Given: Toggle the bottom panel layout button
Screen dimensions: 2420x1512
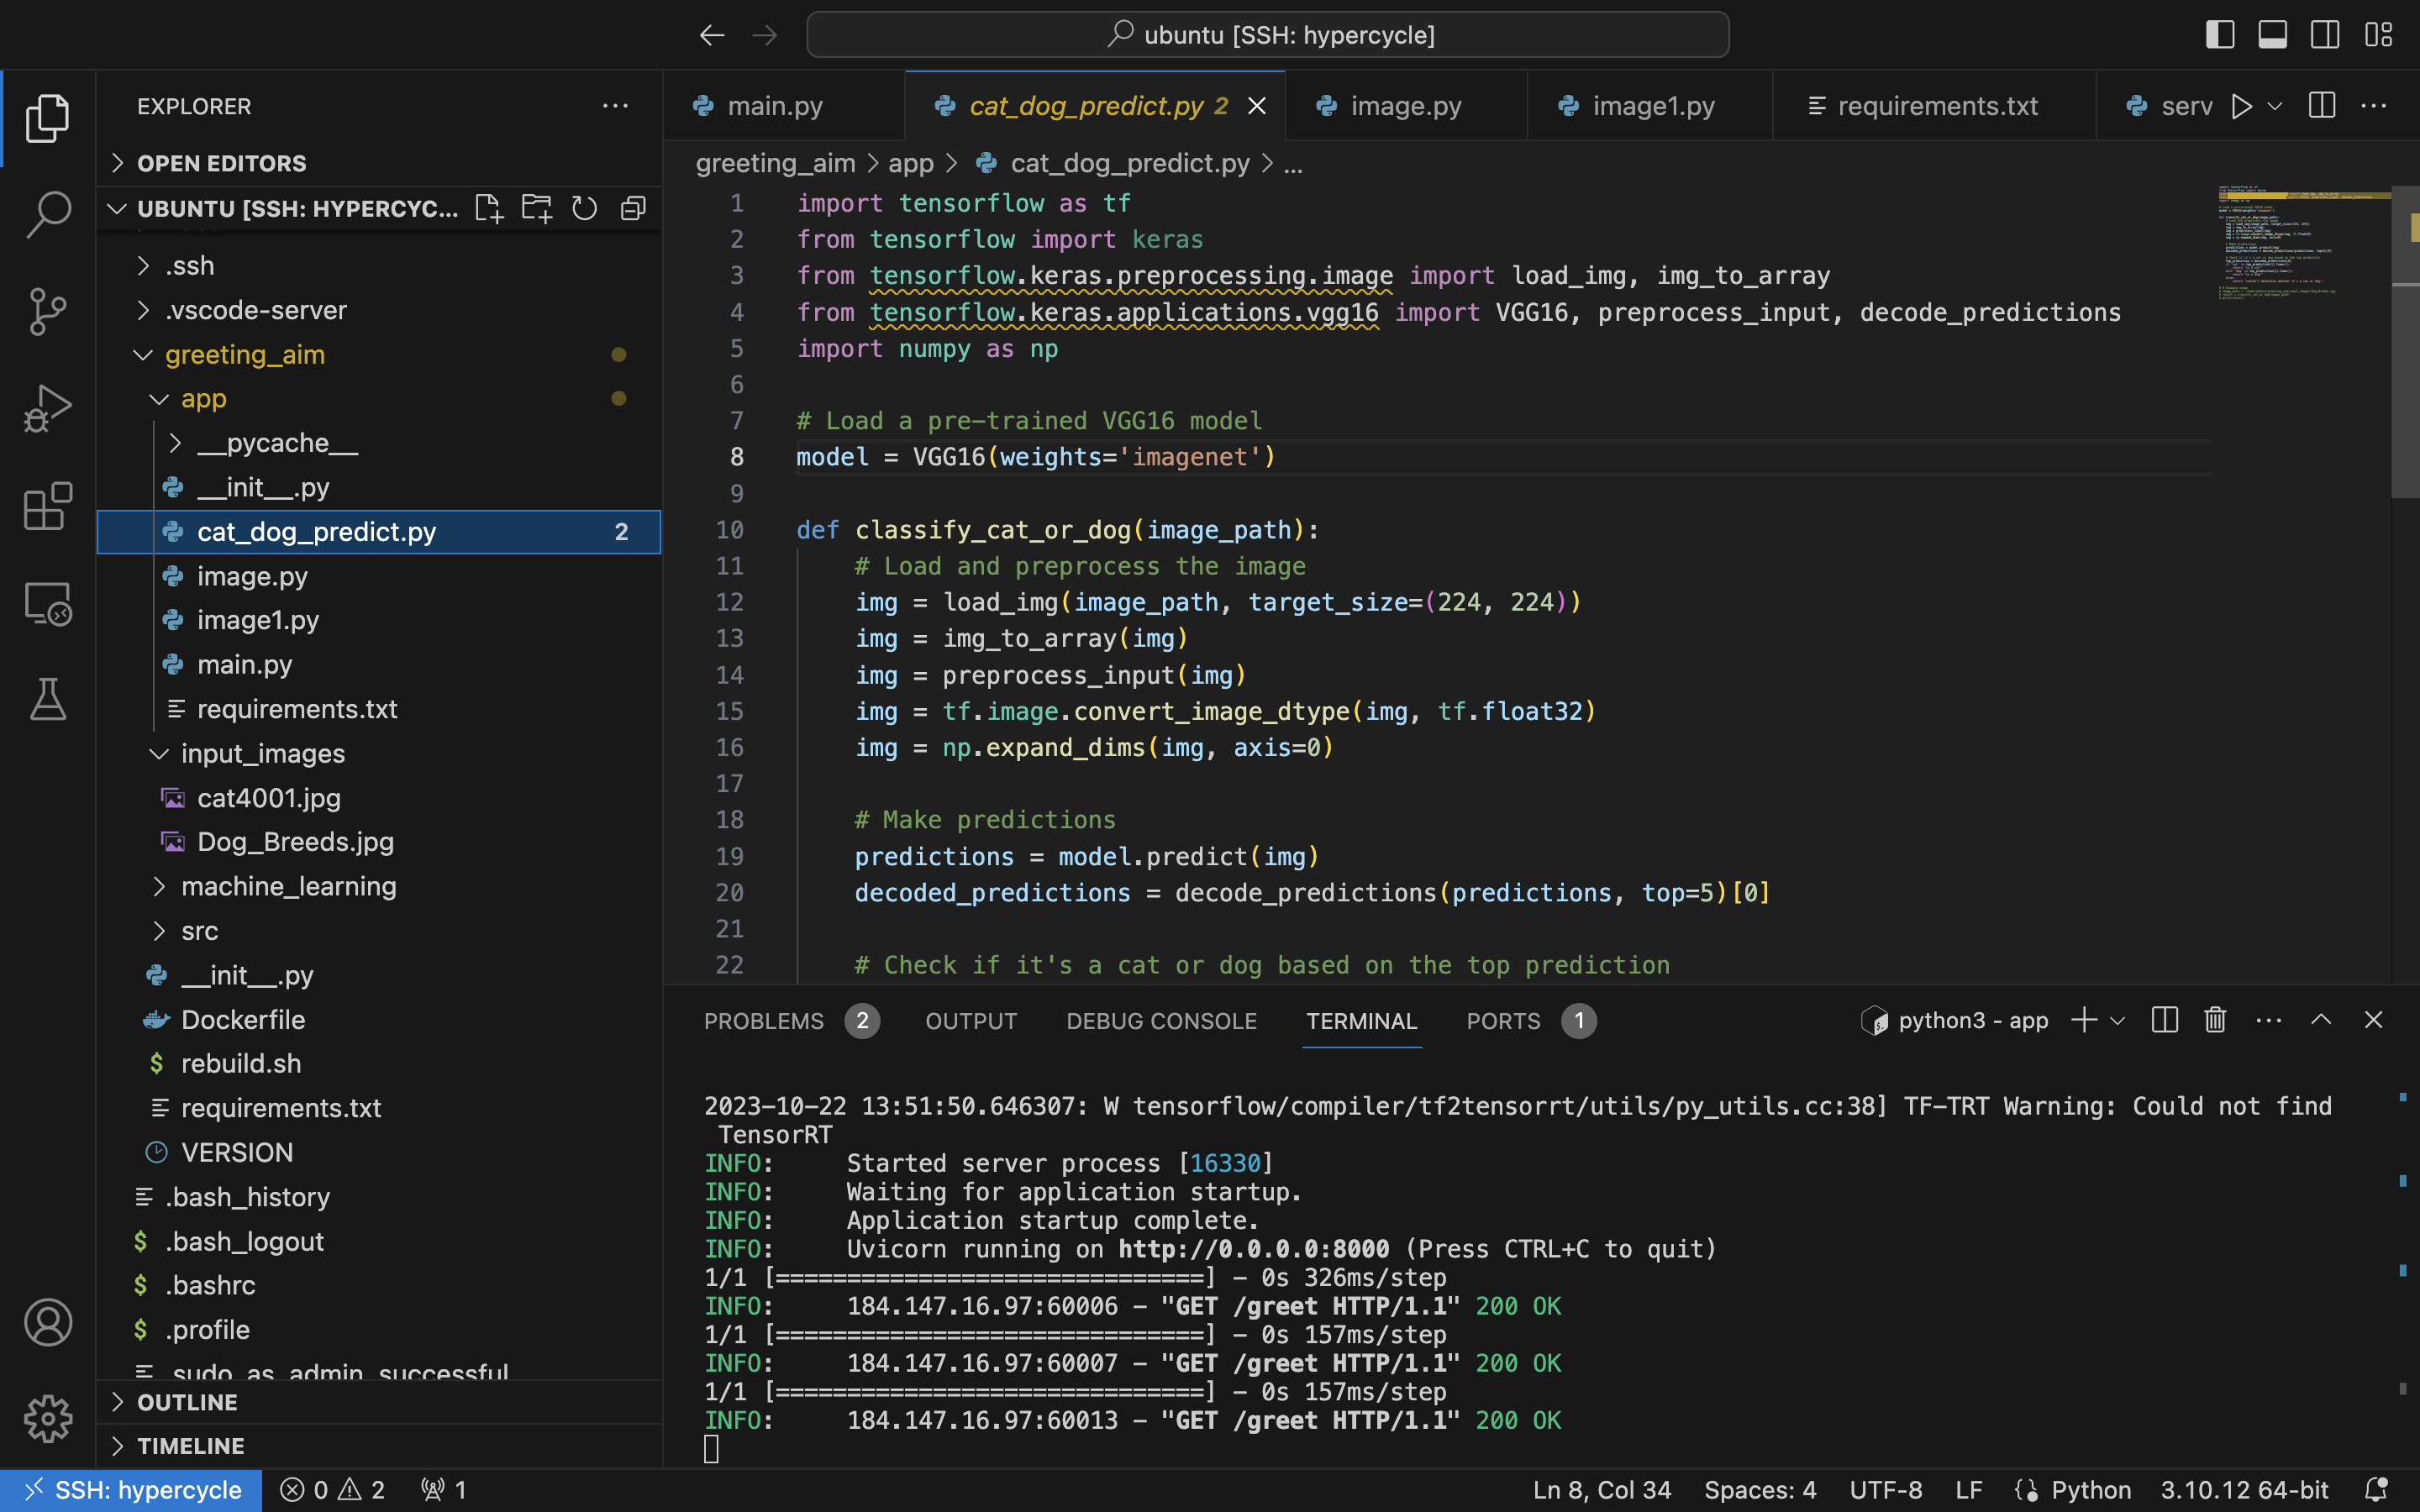Looking at the screenshot, I should tap(2272, 35).
